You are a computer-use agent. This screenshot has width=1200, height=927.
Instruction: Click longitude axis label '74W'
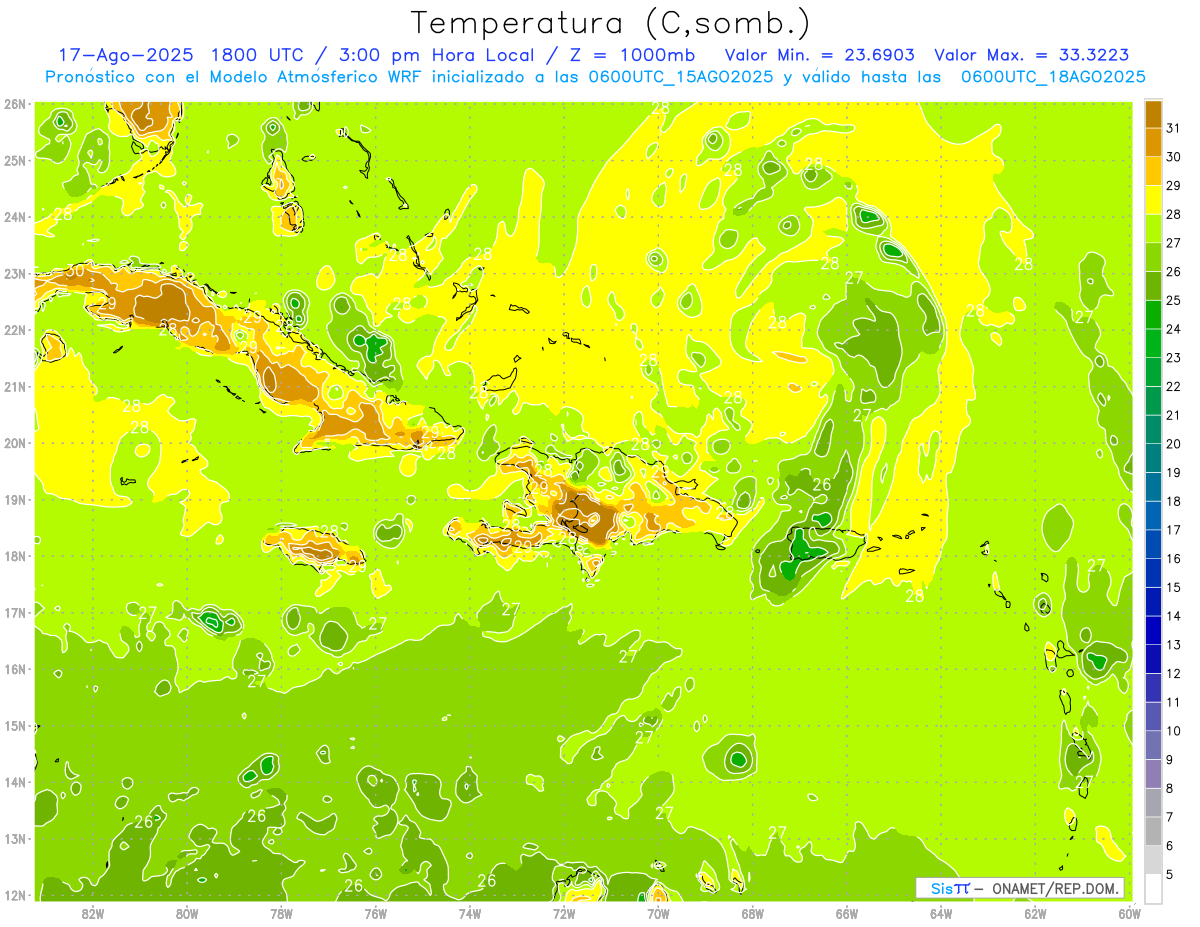(470, 912)
